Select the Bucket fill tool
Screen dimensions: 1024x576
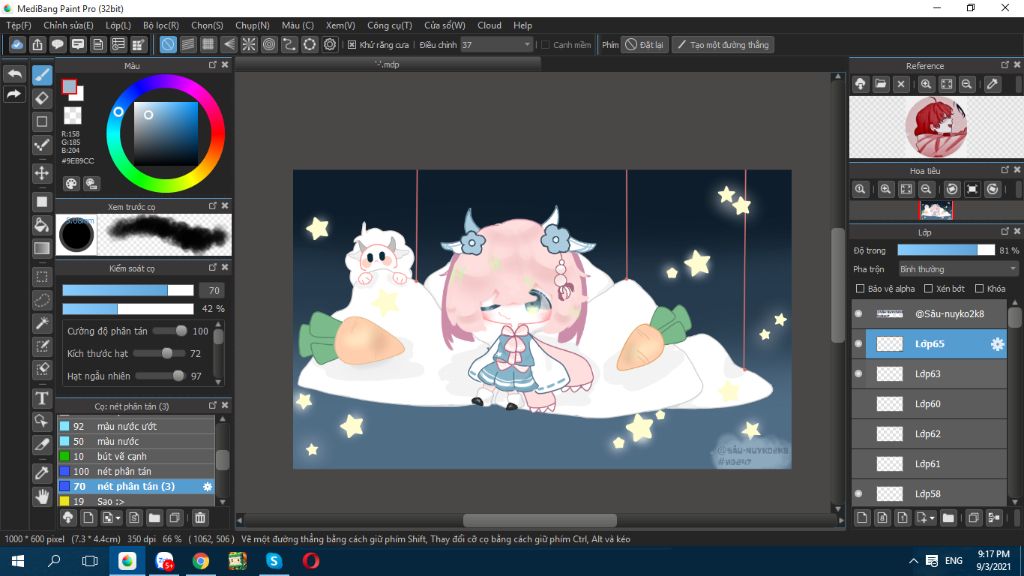point(42,225)
